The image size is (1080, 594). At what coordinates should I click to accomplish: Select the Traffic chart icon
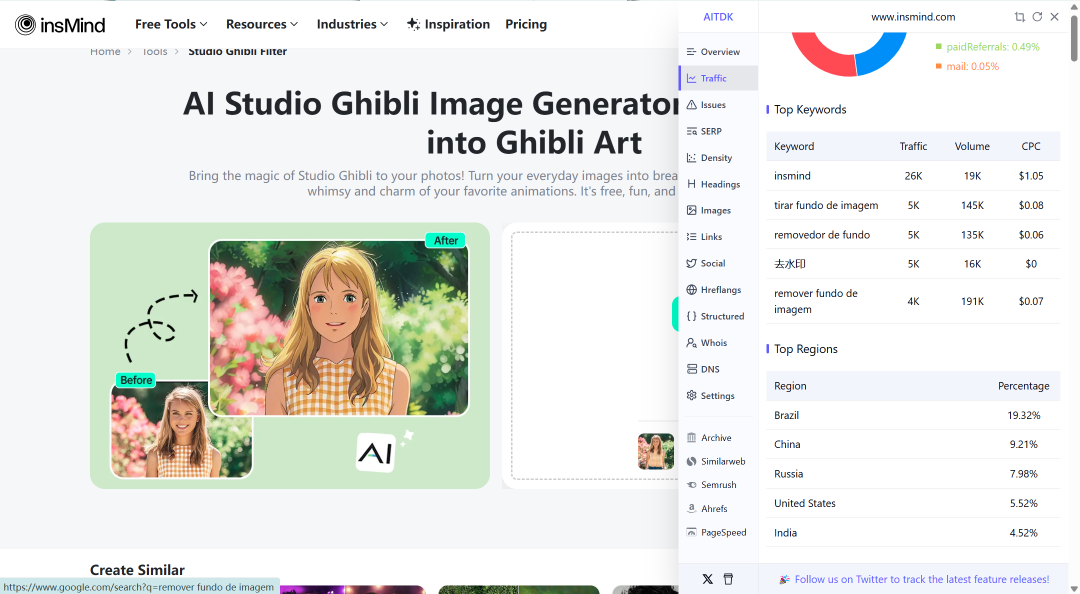click(x=692, y=79)
